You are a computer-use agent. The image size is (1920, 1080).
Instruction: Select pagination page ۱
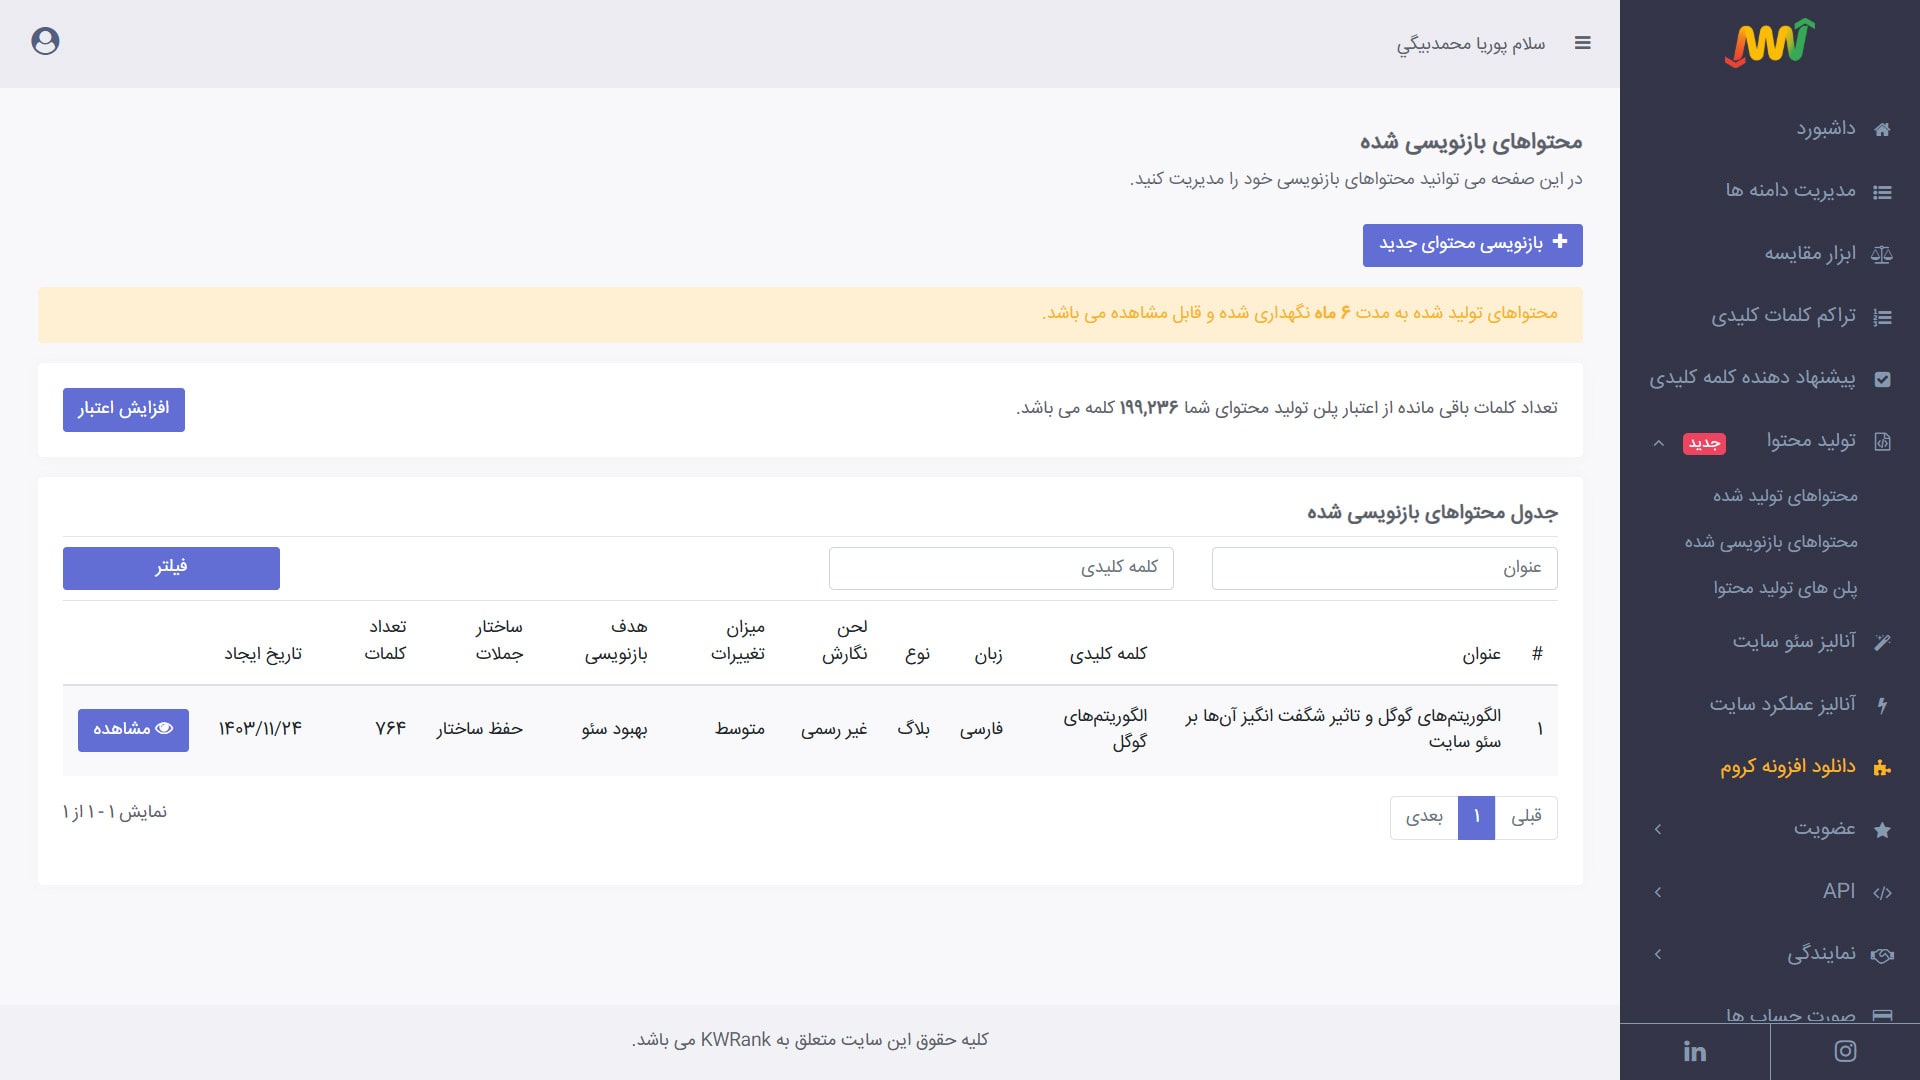[1476, 818]
